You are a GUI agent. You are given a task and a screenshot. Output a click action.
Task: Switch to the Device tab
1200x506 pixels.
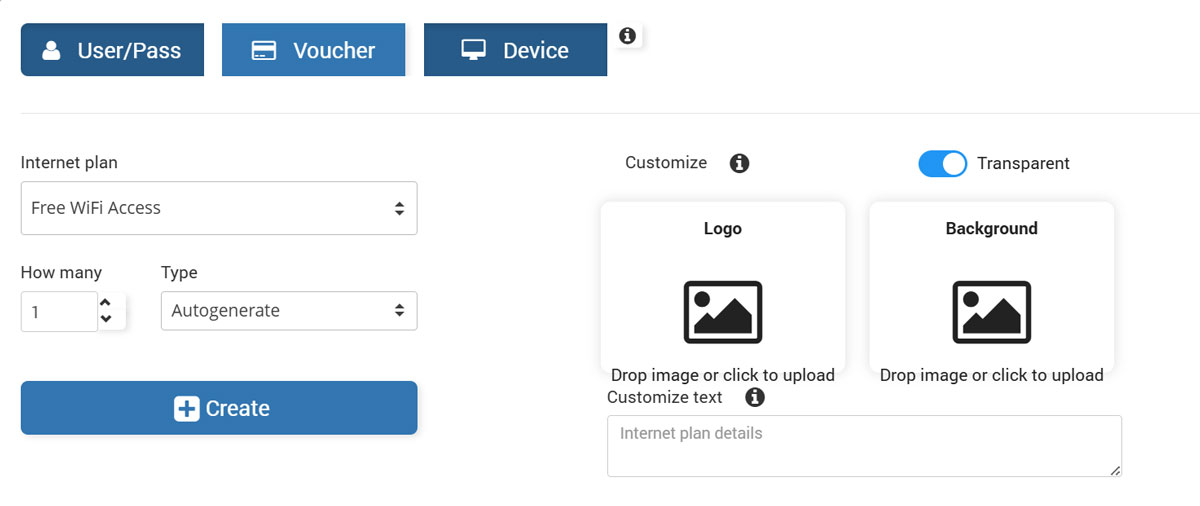point(515,50)
